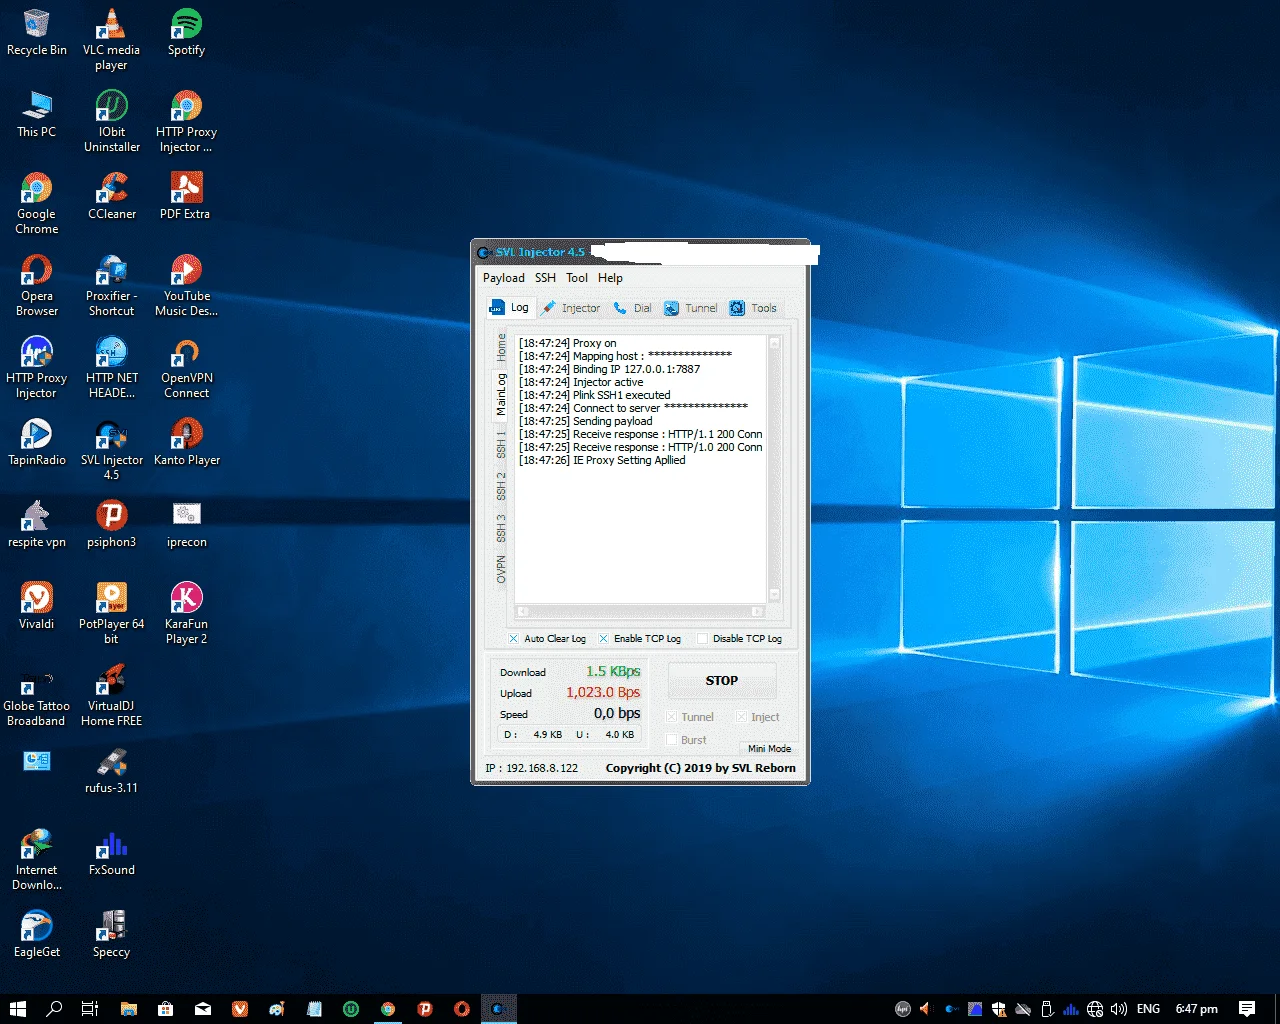Switch to the Tools tab
This screenshot has width=1280, height=1024.
coord(753,308)
